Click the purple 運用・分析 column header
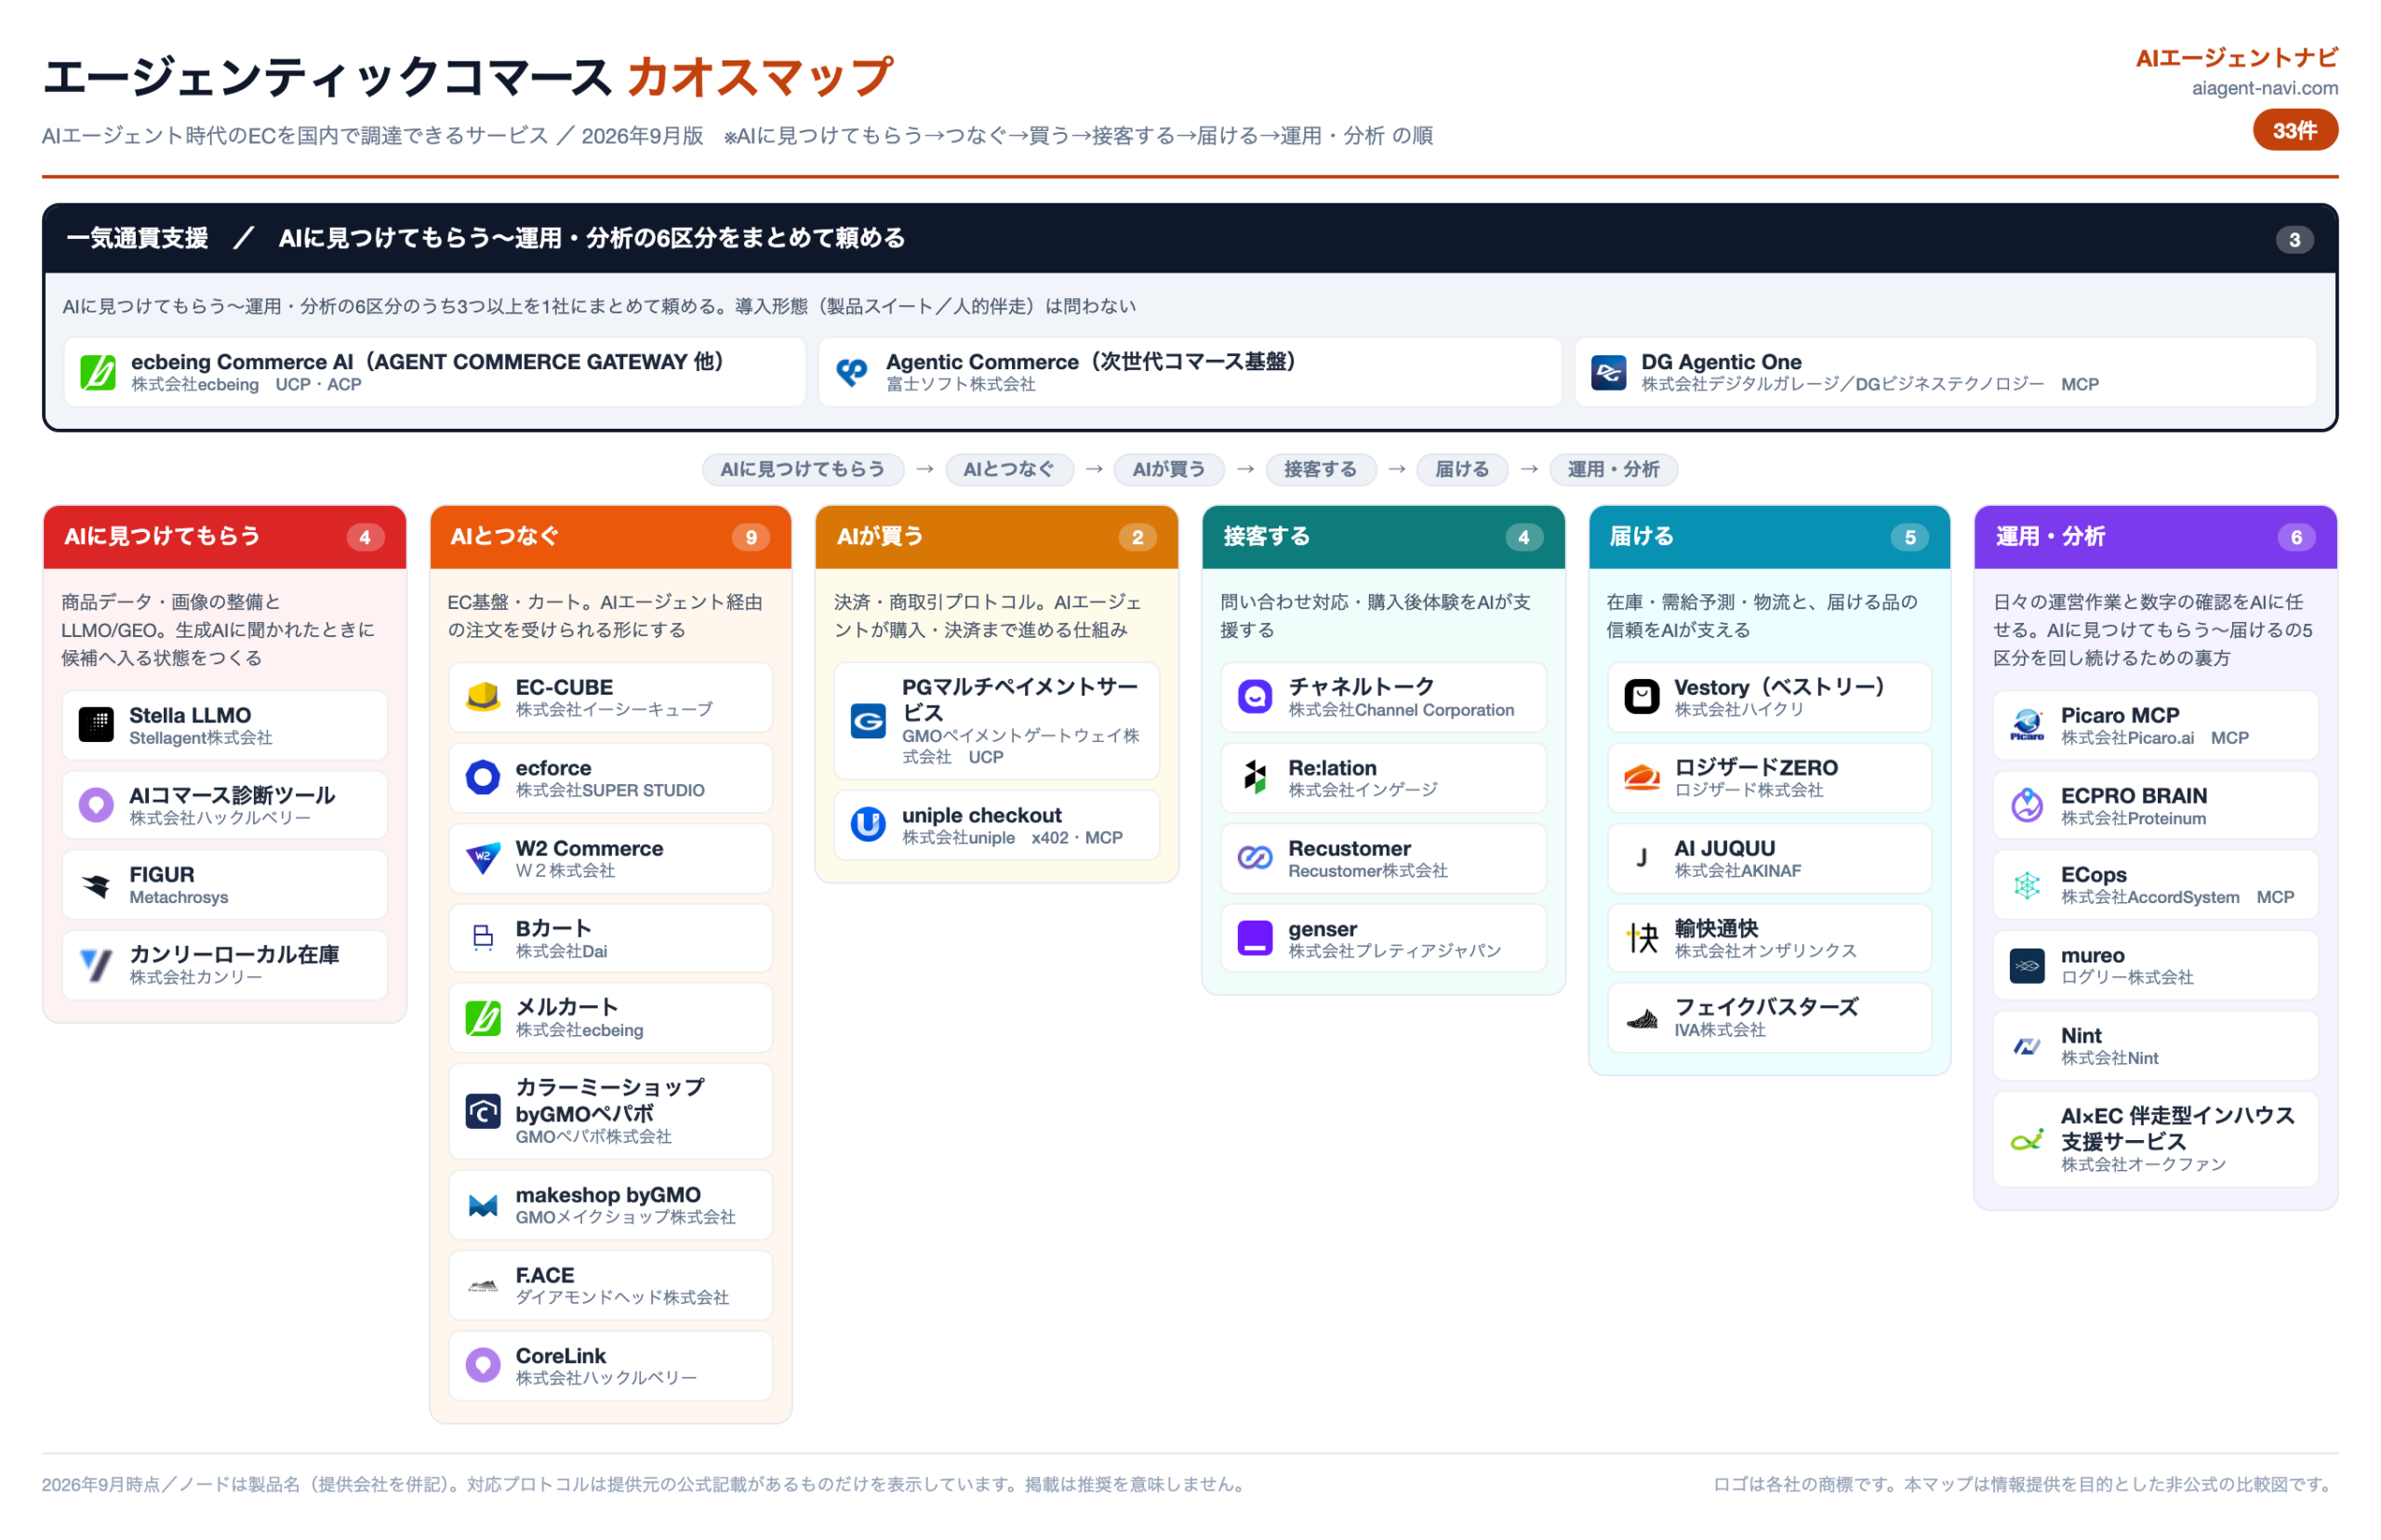 click(2155, 537)
